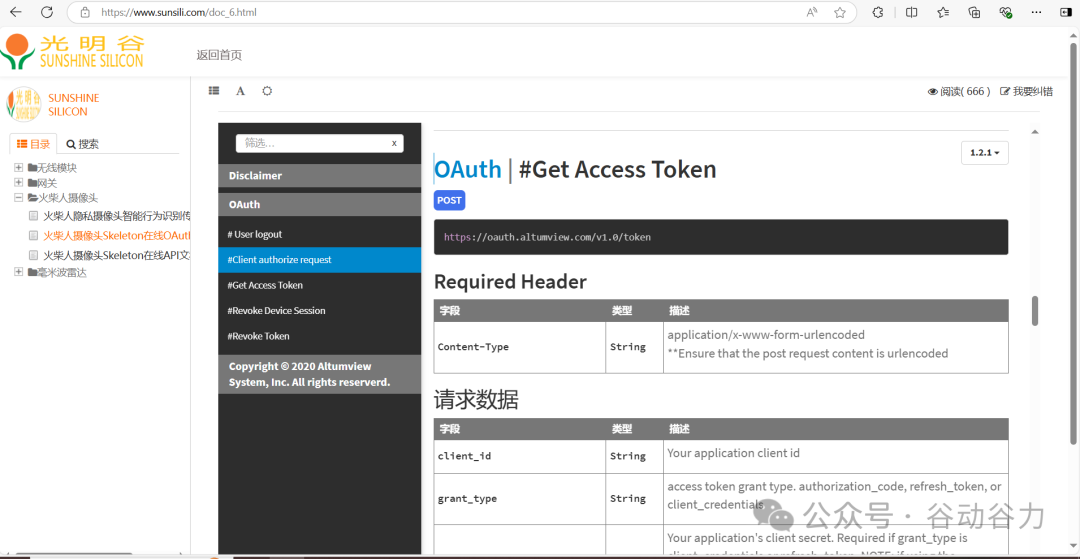Click the list-view icon in document toolbar
Viewport: 1080px width, 559px height.
tap(214, 91)
